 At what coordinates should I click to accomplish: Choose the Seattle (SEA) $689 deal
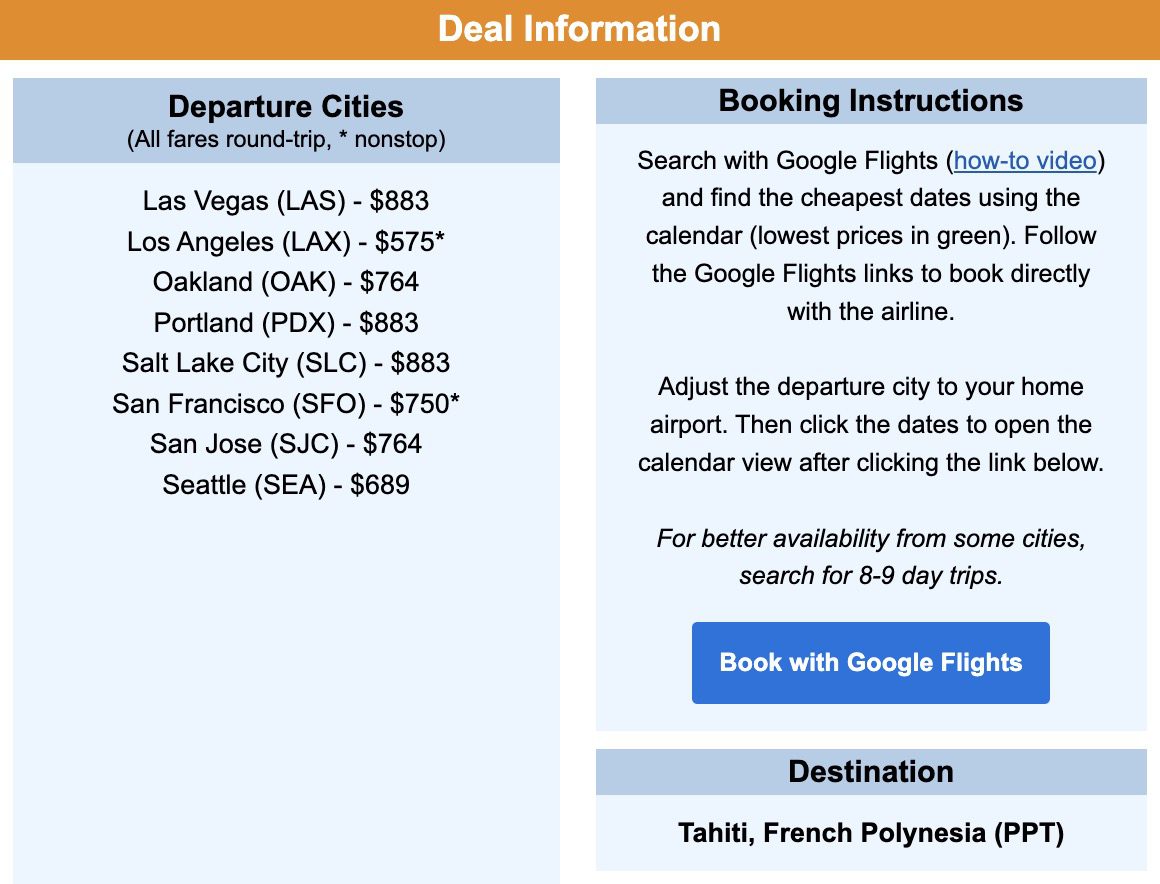285,485
